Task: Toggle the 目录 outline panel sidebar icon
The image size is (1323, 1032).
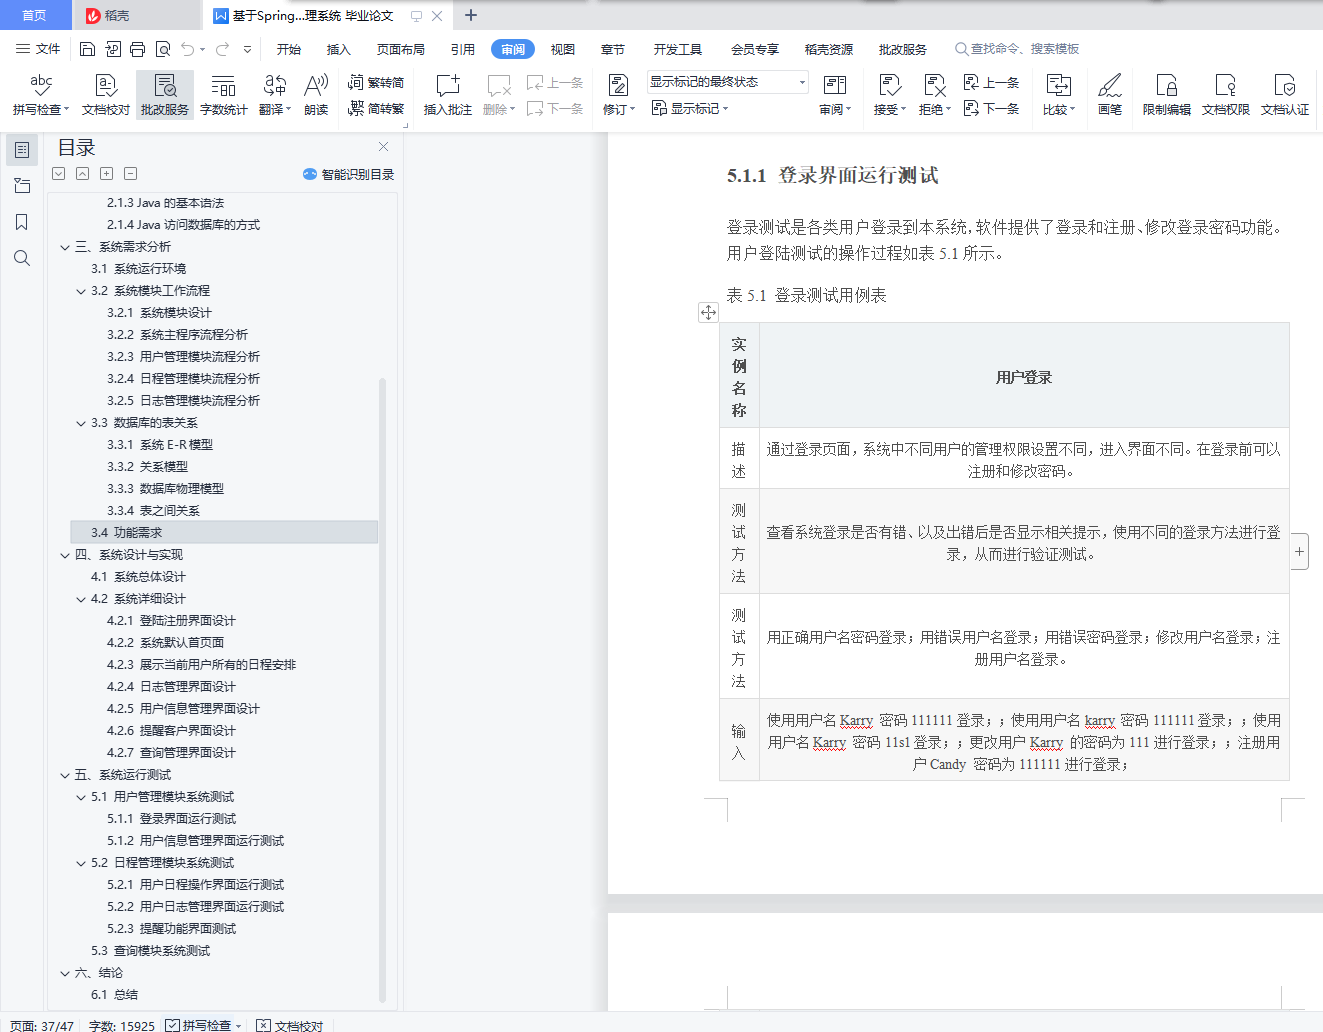Action: pyautogui.click(x=22, y=150)
